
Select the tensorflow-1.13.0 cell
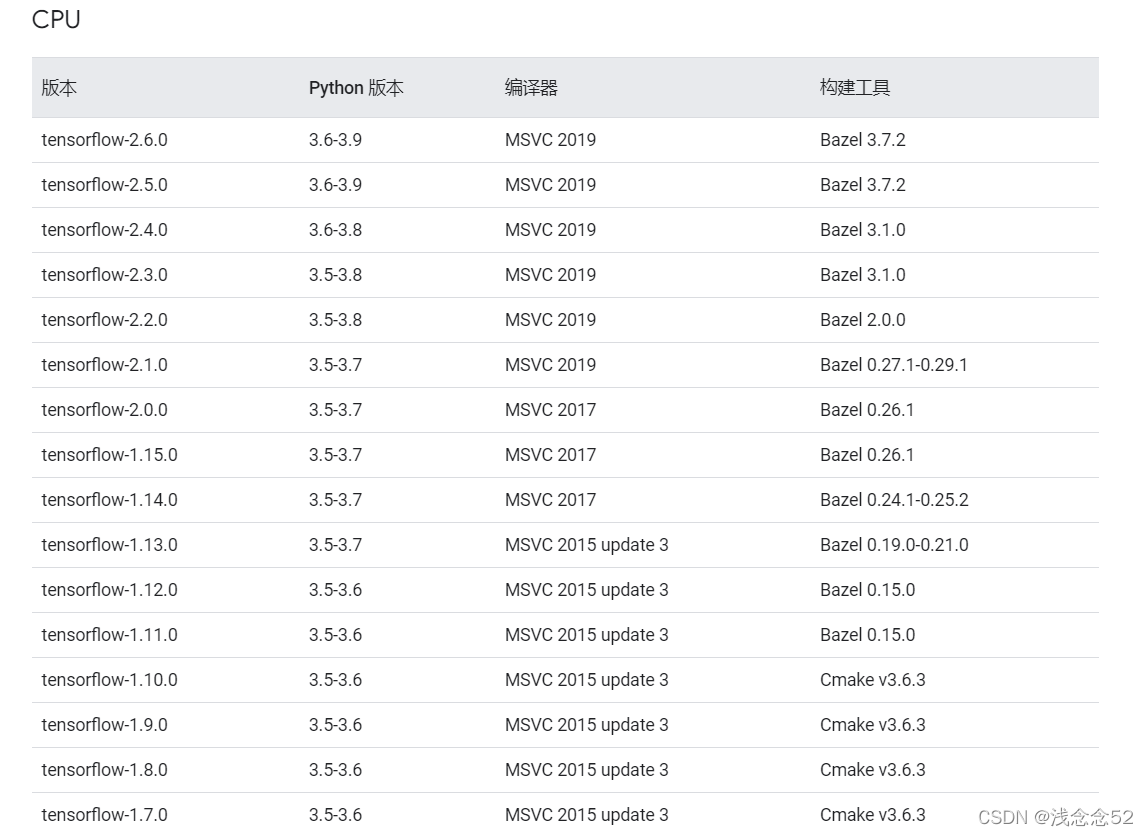coord(110,545)
